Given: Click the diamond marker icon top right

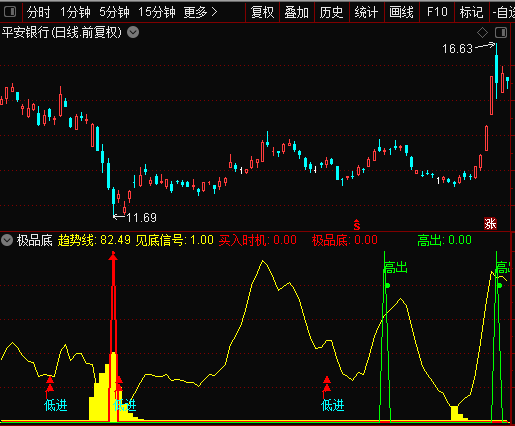Looking at the screenshot, I should click(482, 33).
